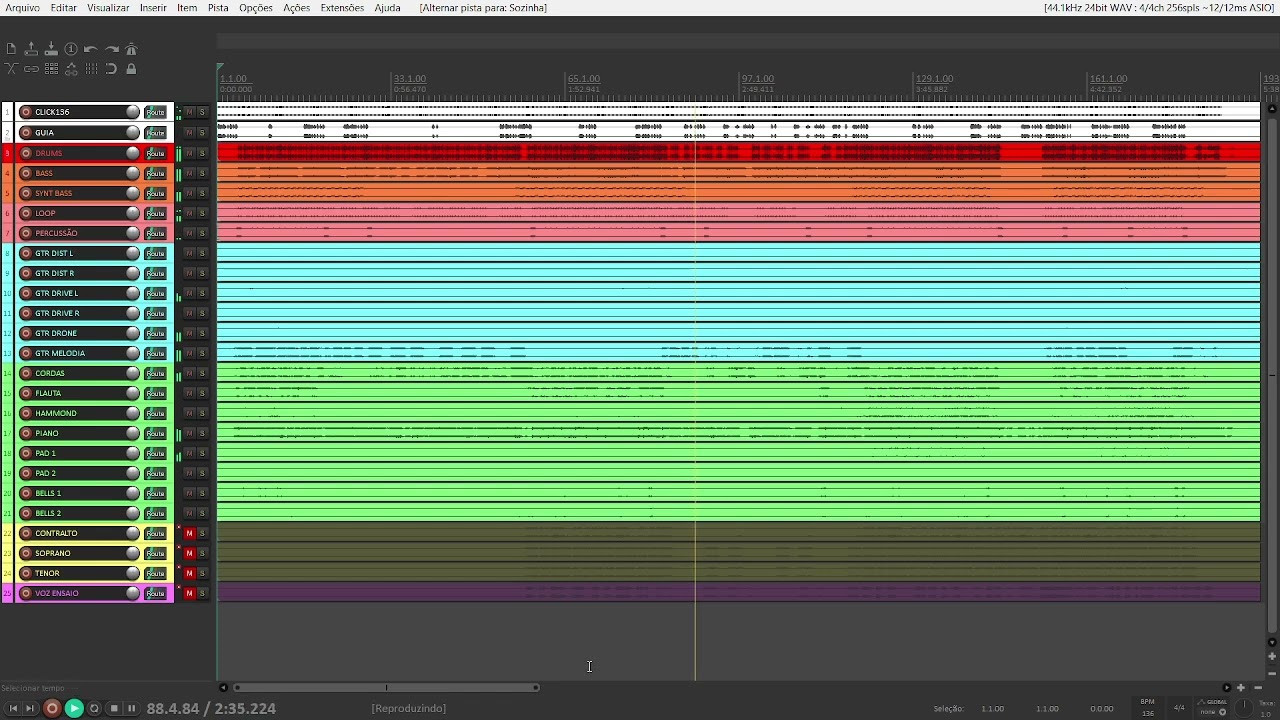The width and height of the screenshot is (1280, 720).
Task: Click the Stop transport button
Action: point(114,708)
